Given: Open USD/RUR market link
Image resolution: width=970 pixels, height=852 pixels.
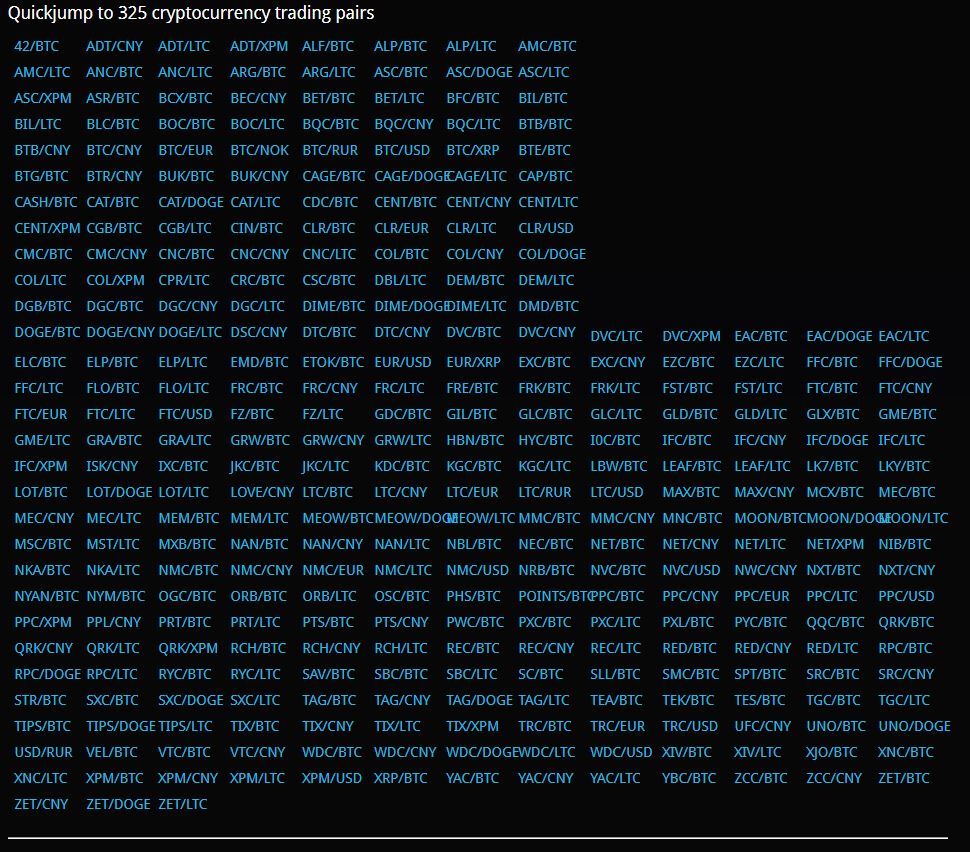Looking at the screenshot, I should [43, 752].
